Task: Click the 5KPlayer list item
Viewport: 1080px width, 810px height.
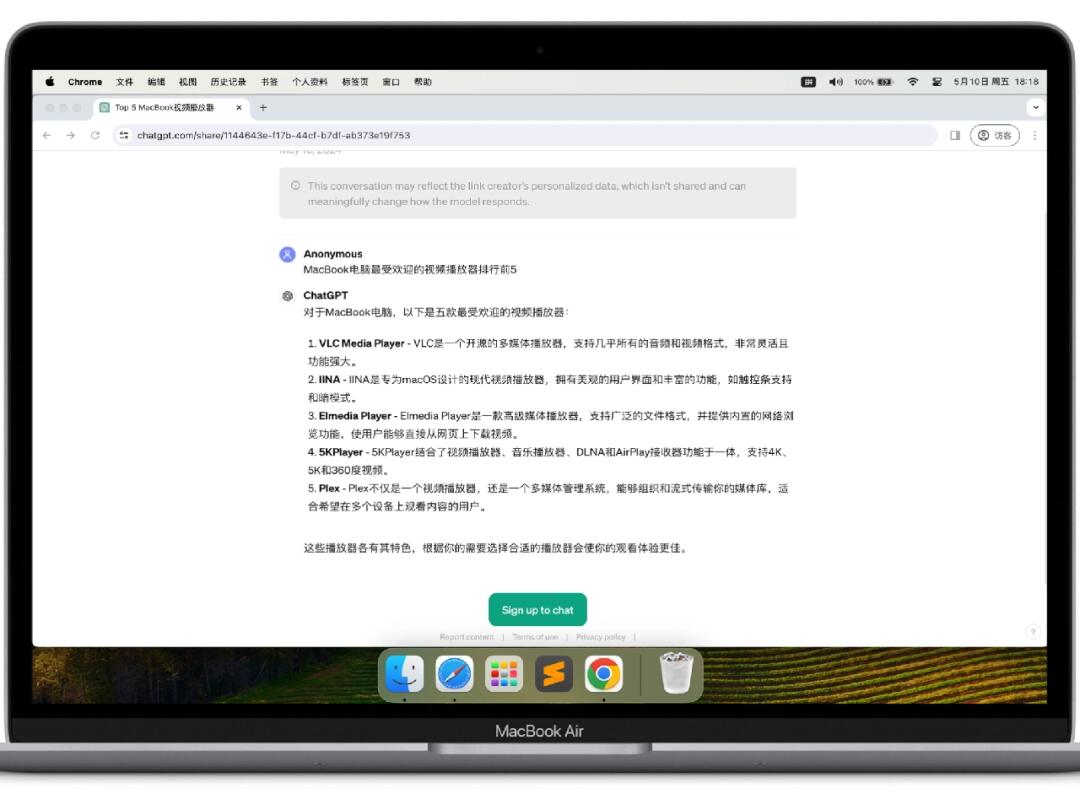Action: (550, 461)
